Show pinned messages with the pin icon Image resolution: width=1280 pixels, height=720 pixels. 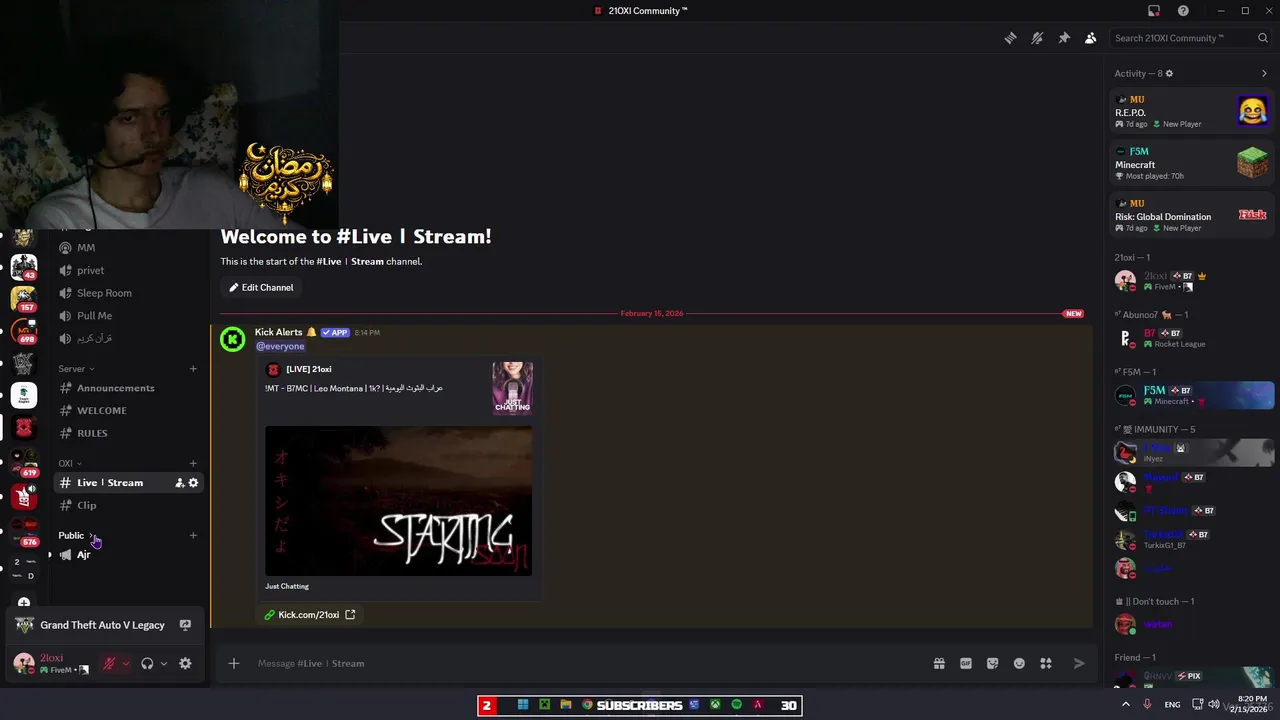tap(1064, 38)
